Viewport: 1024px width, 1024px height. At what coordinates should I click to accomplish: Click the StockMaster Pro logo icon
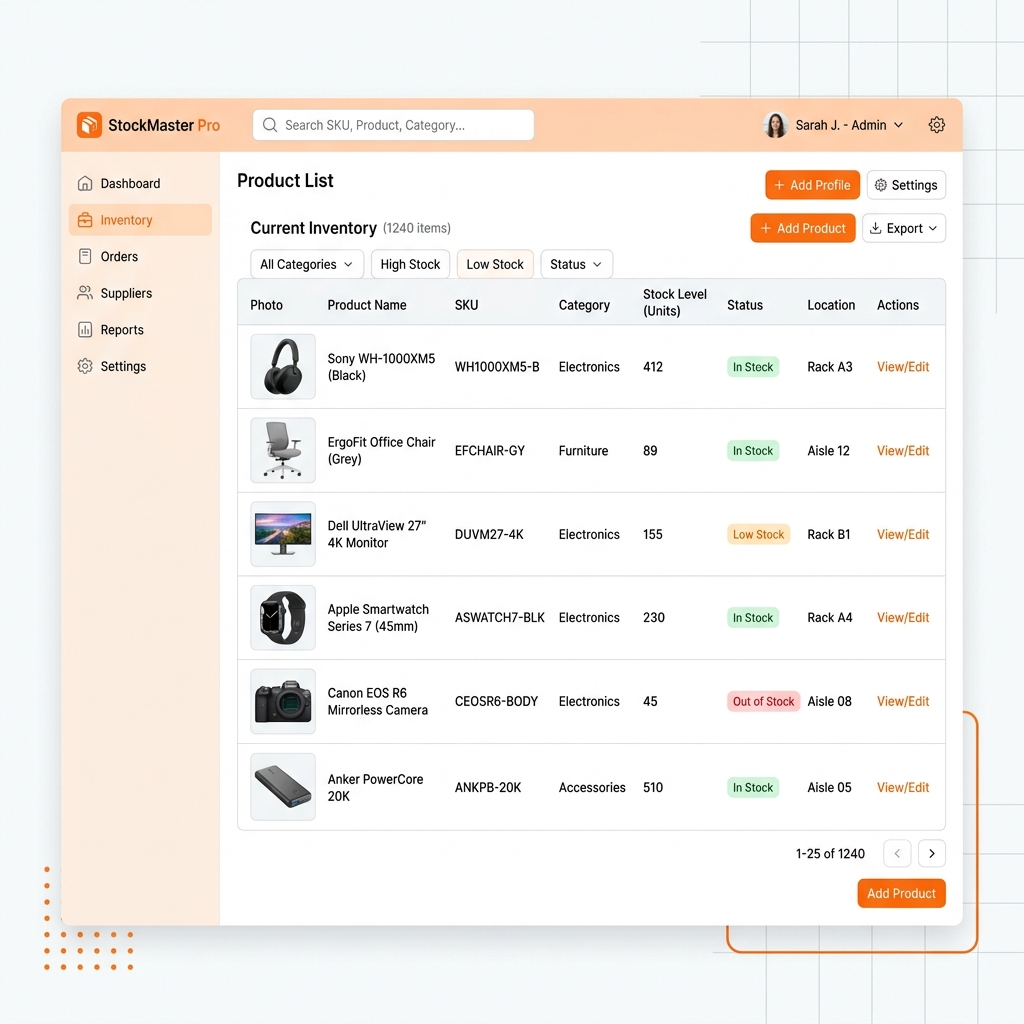pyautogui.click(x=89, y=125)
